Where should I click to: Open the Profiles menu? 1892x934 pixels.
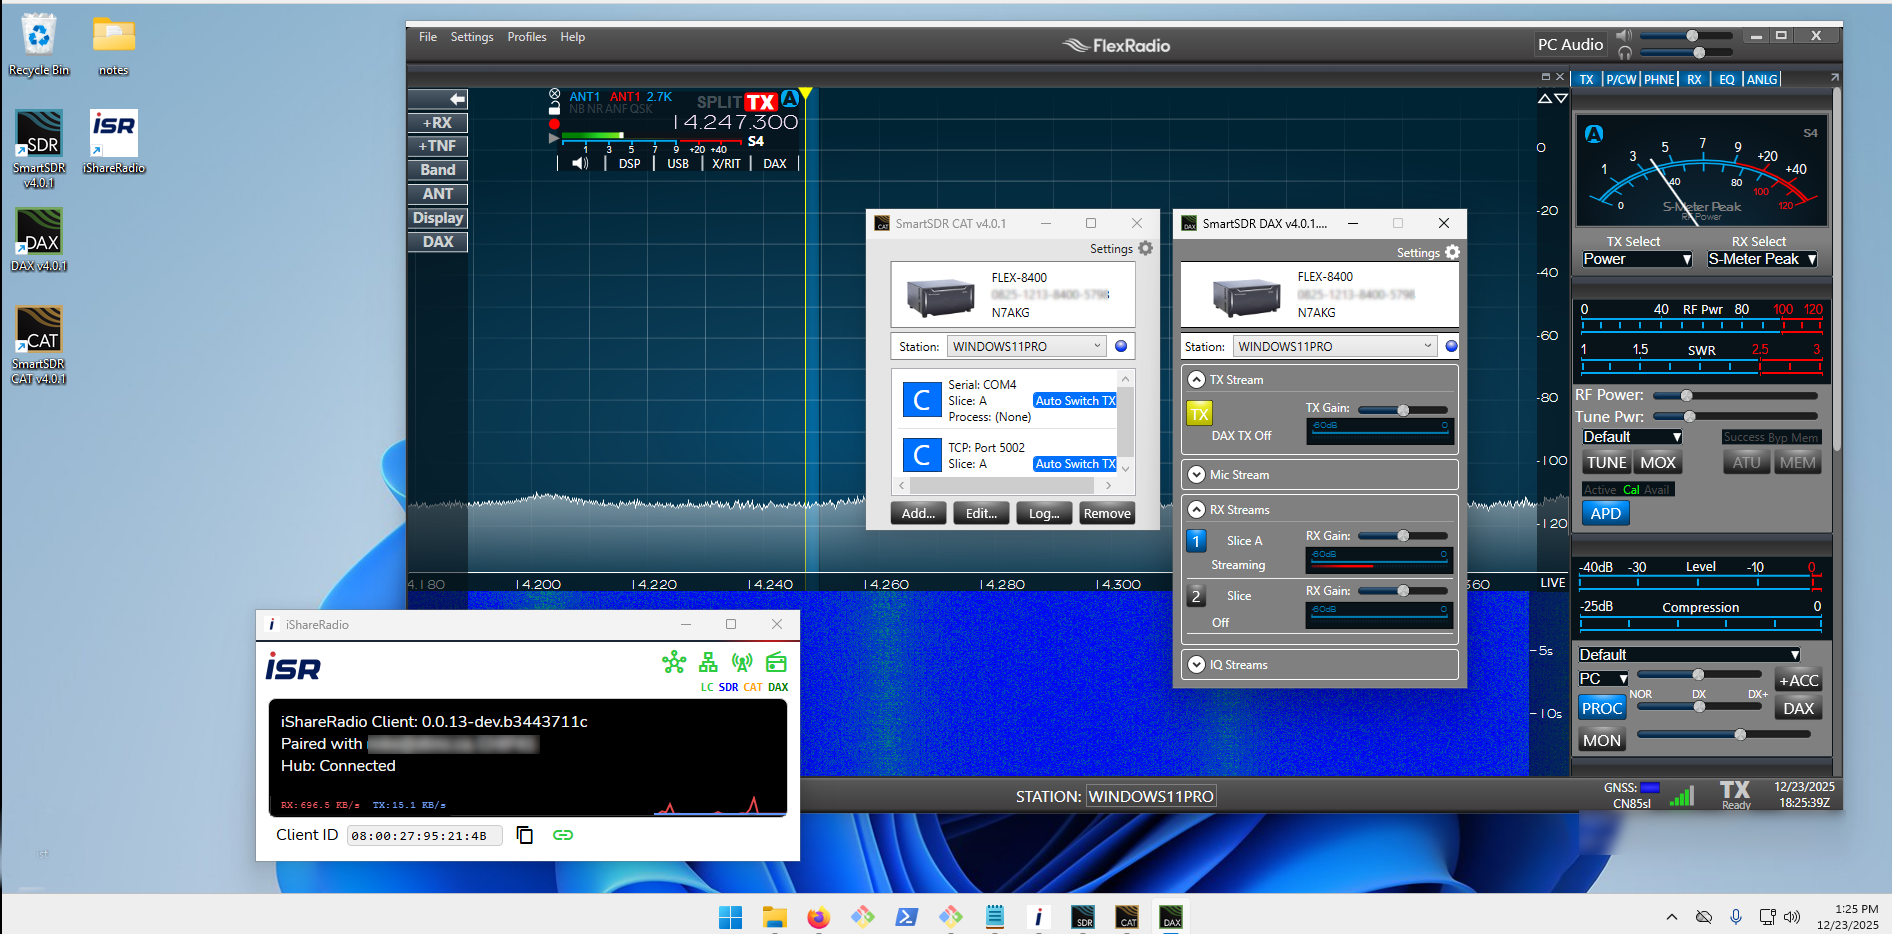pyautogui.click(x=527, y=36)
